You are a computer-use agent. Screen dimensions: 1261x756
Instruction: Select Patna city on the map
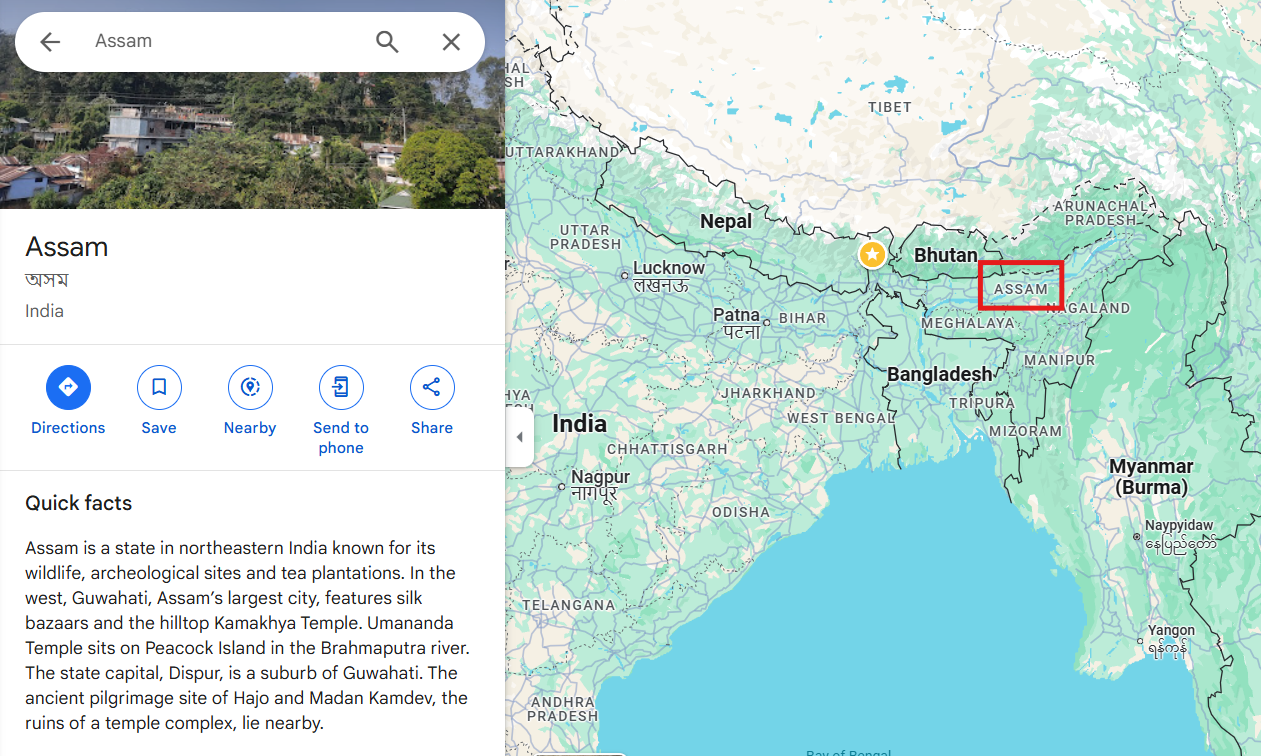click(736, 315)
